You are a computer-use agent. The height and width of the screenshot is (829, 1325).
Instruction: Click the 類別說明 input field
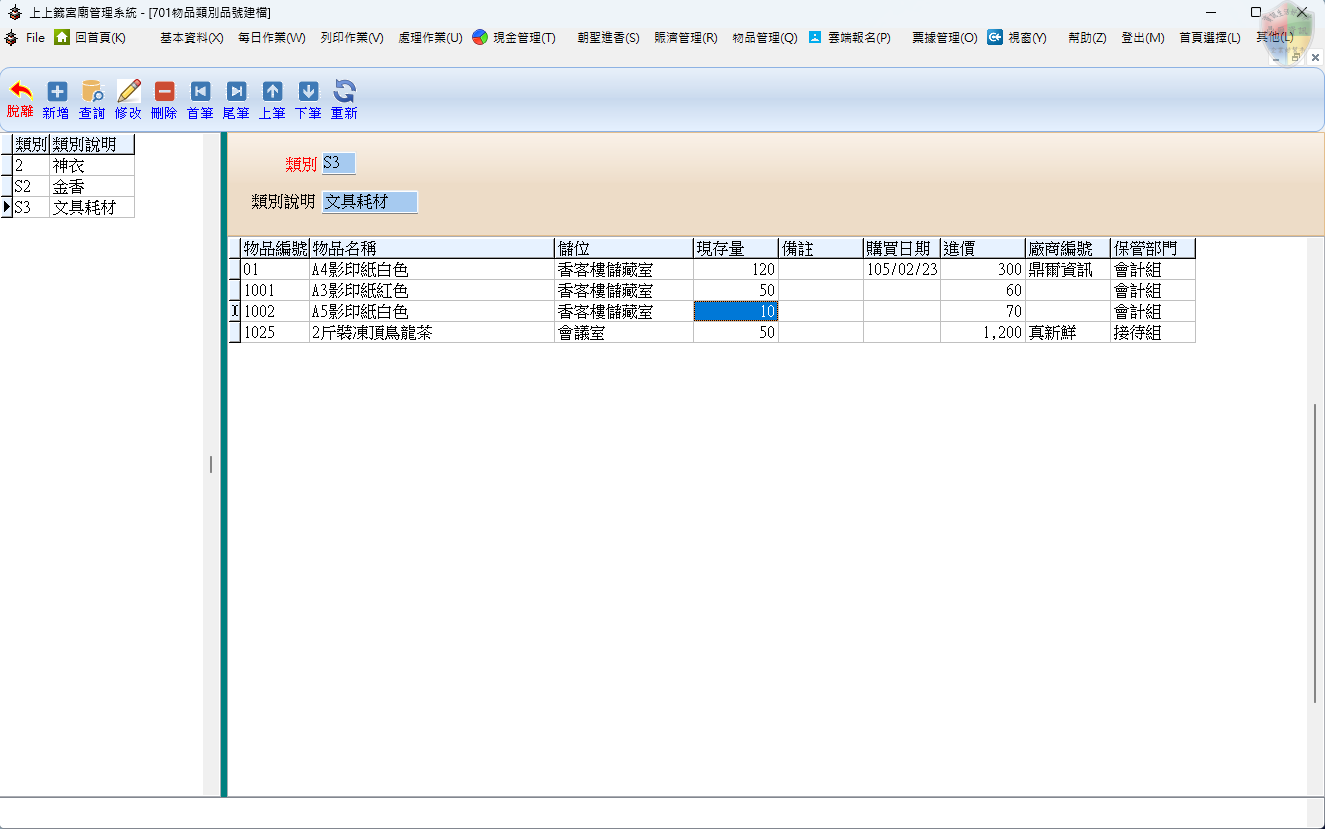tap(369, 202)
